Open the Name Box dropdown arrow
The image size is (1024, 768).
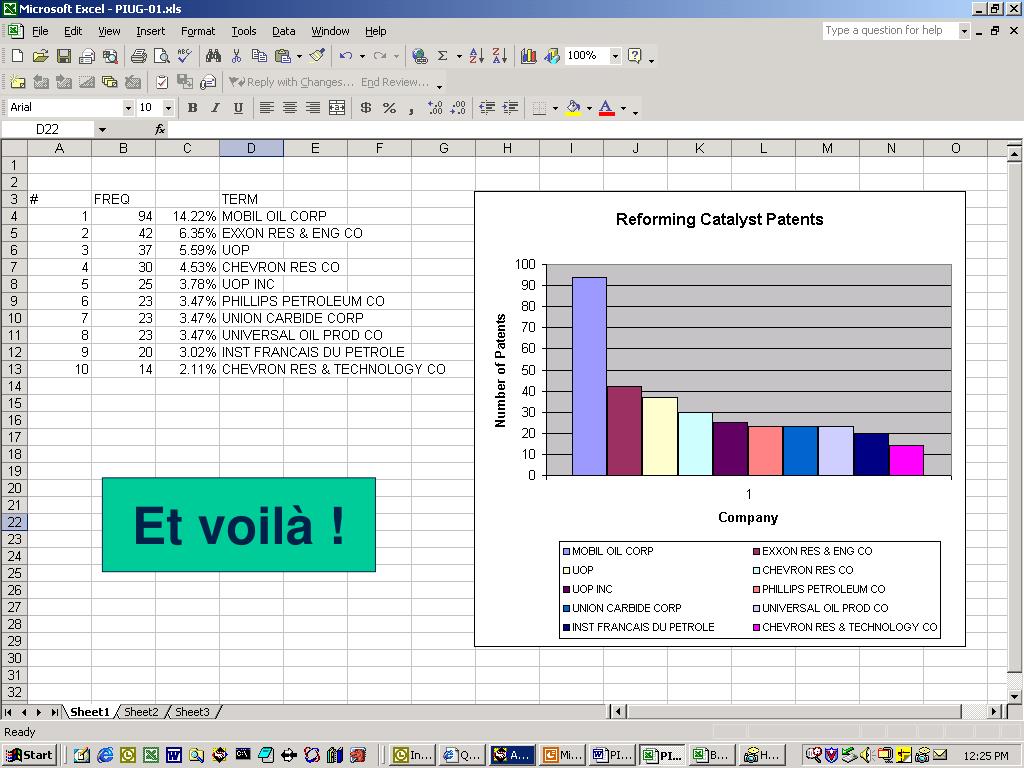tap(102, 129)
